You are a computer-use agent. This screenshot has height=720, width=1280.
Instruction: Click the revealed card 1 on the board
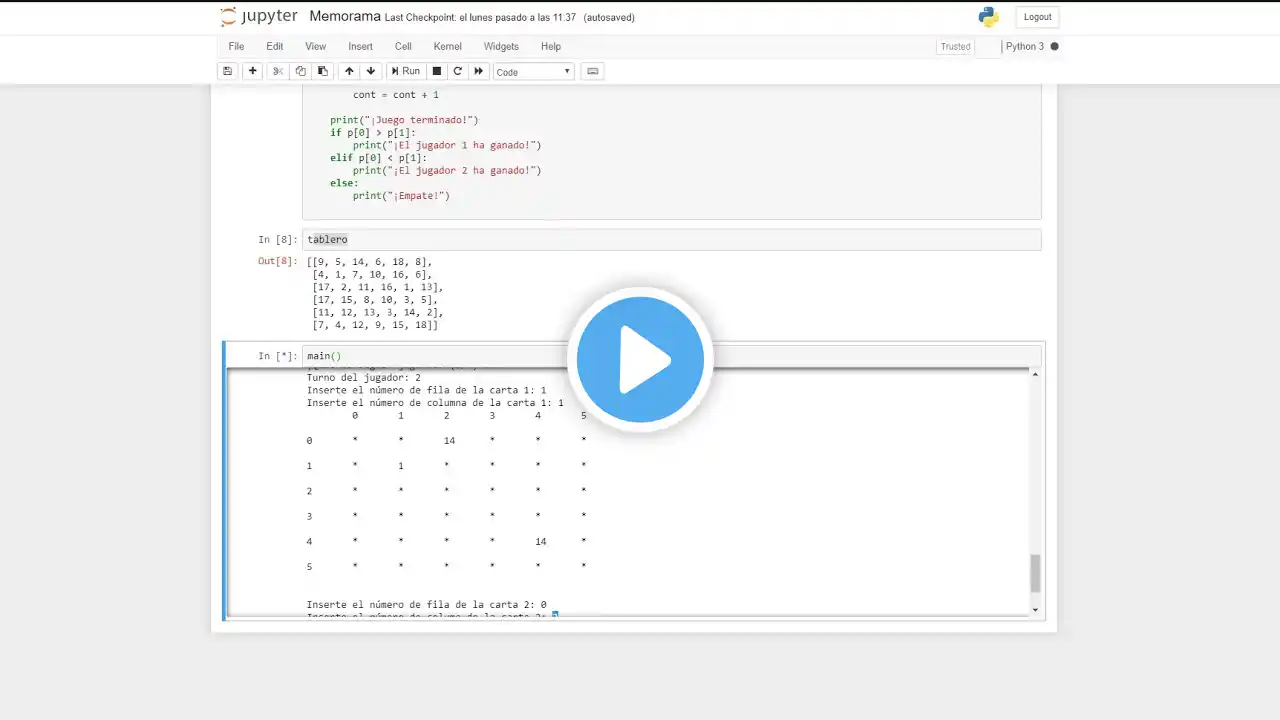pos(401,466)
